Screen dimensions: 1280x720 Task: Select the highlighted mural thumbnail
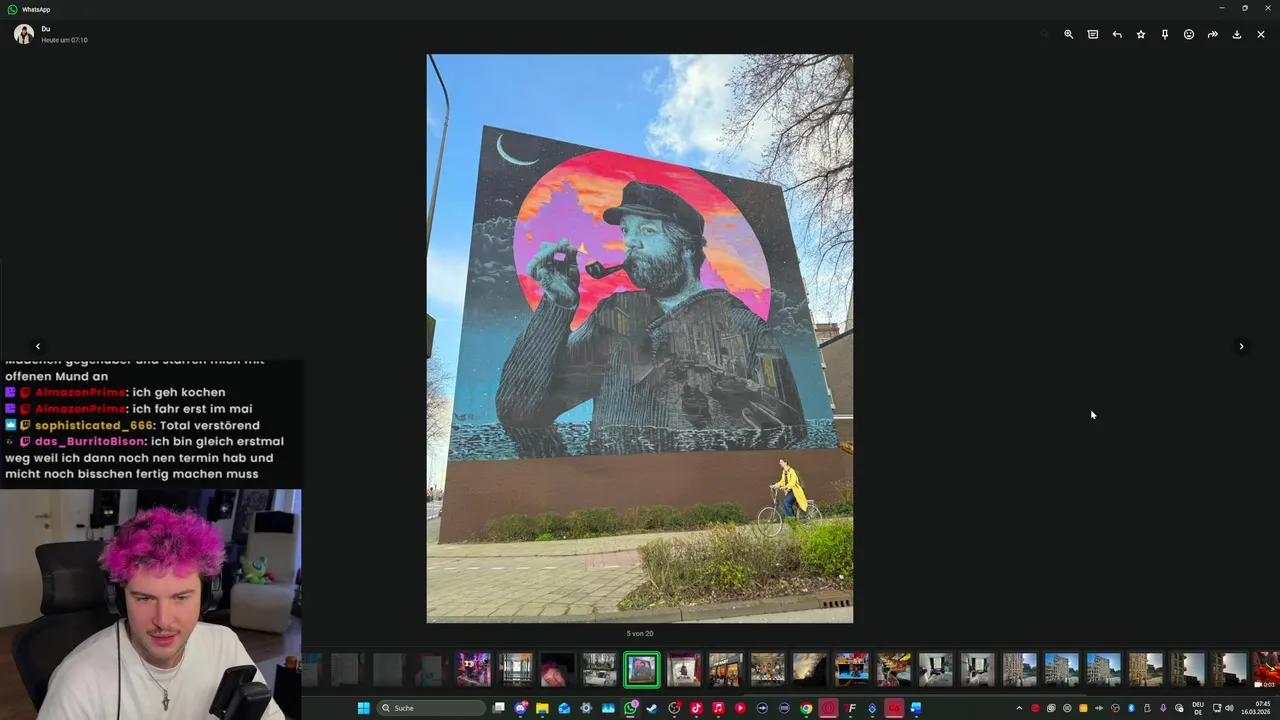642,670
